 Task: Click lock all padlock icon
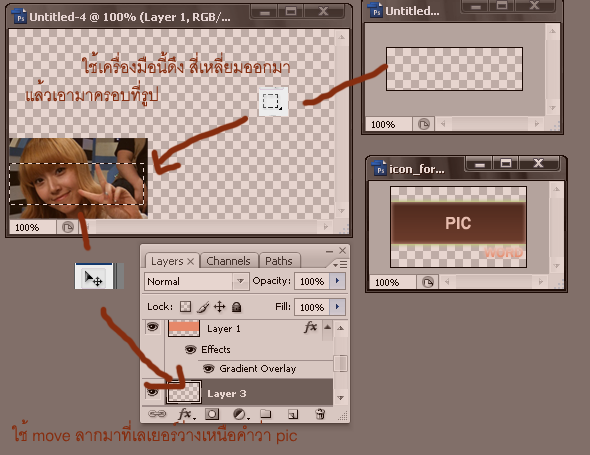[x=236, y=307]
